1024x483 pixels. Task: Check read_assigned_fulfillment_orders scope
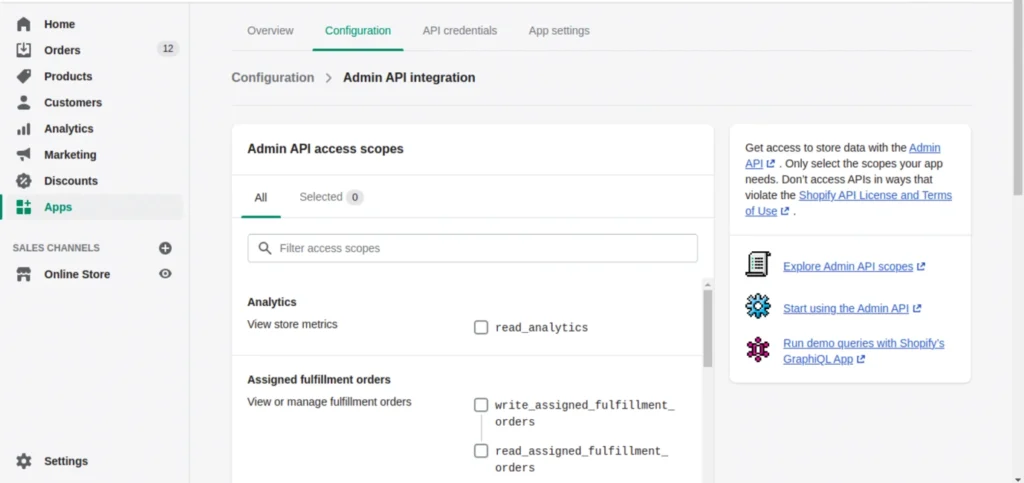[481, 451]
